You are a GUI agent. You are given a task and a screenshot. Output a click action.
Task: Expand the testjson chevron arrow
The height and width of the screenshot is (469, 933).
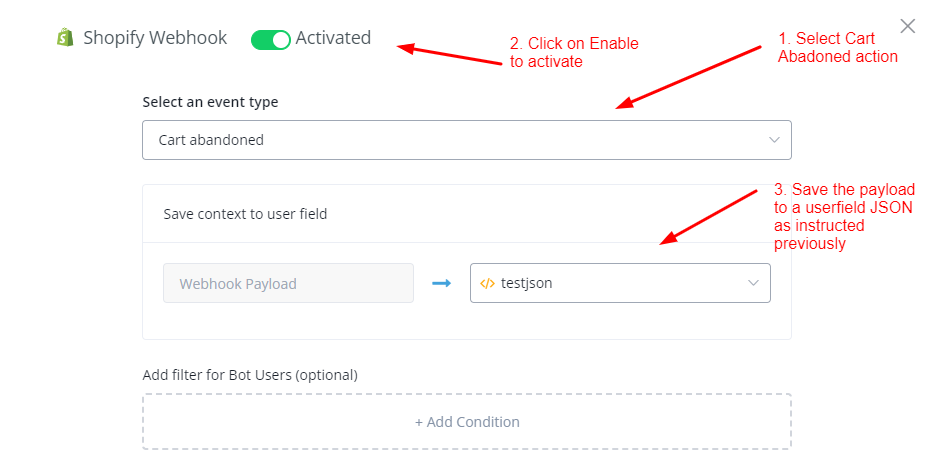click(753, 283)
